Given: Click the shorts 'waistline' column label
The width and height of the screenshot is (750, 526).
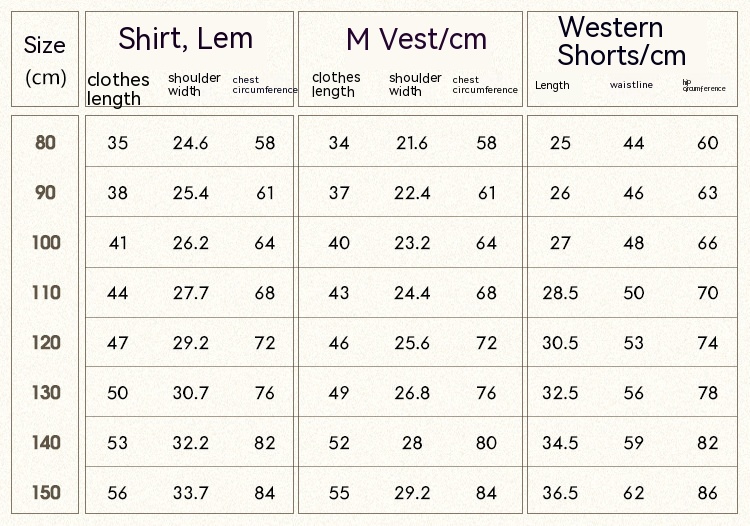Looking at the screenshot, I should (631, 85).
